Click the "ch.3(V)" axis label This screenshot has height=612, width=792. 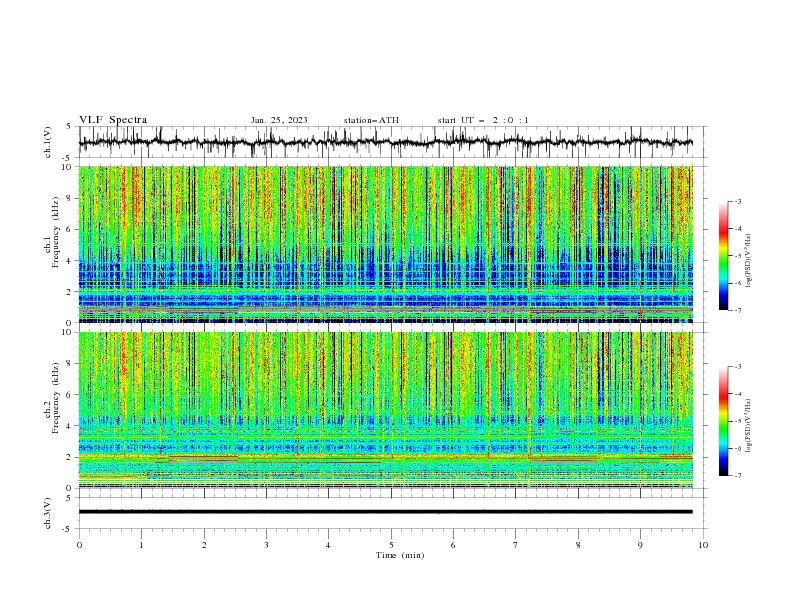[48, 513]
